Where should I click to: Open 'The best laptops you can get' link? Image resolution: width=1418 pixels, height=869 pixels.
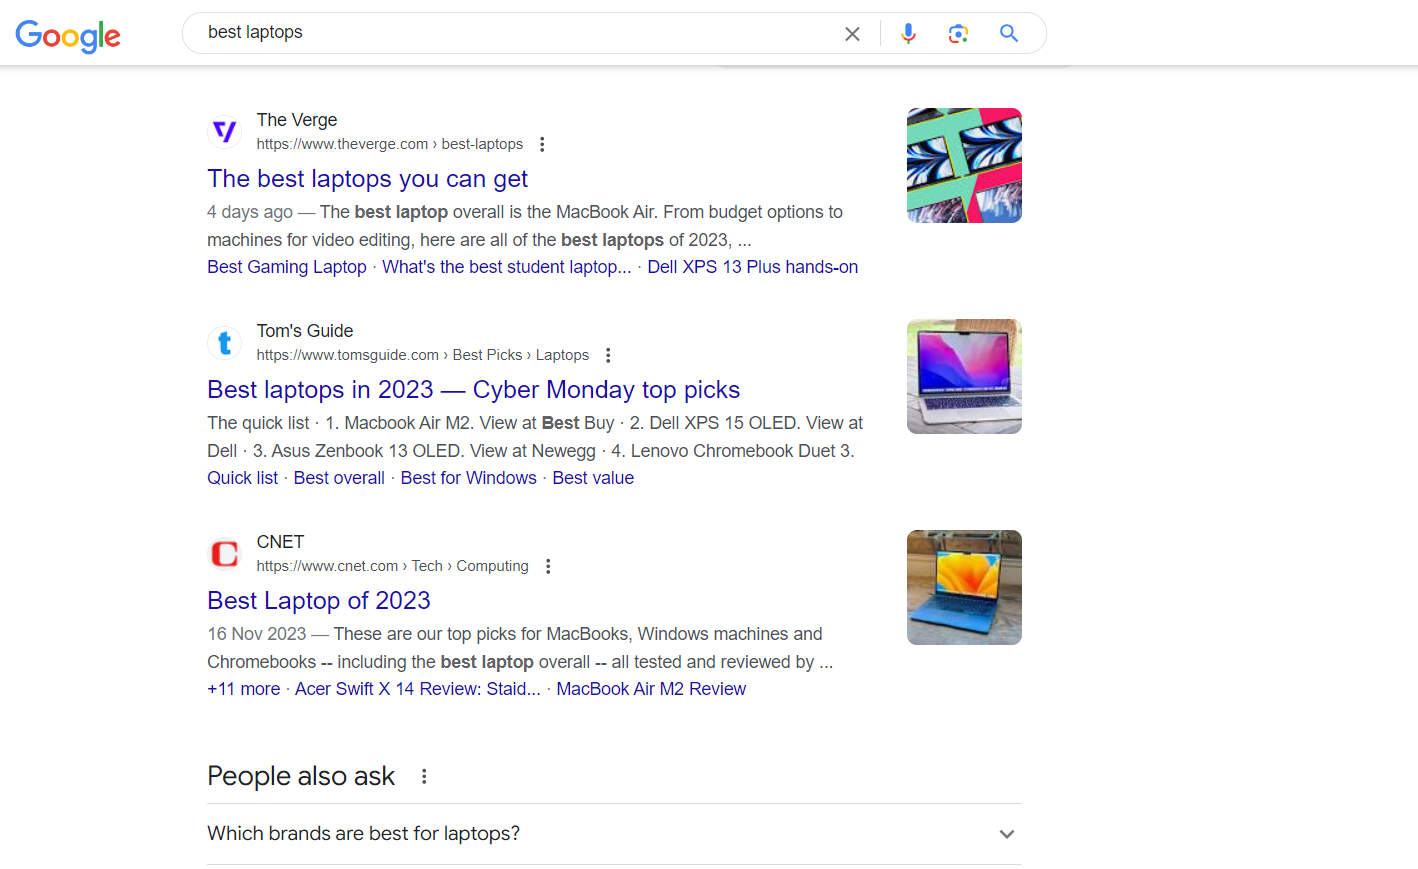367,179
